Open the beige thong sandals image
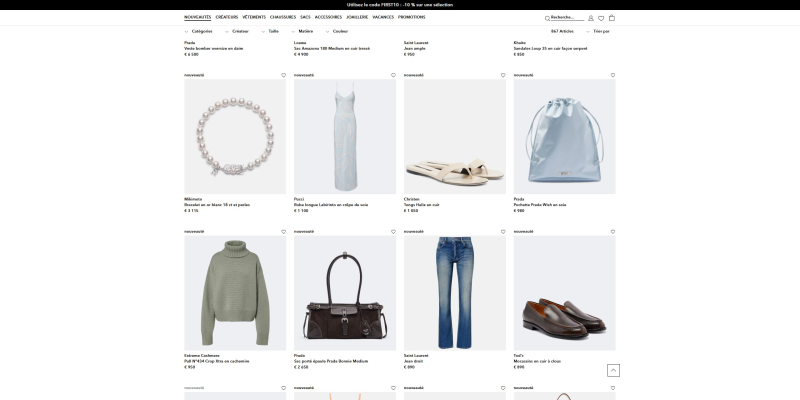The height and width of the screenshot is (400, 800). click(455, 136)
